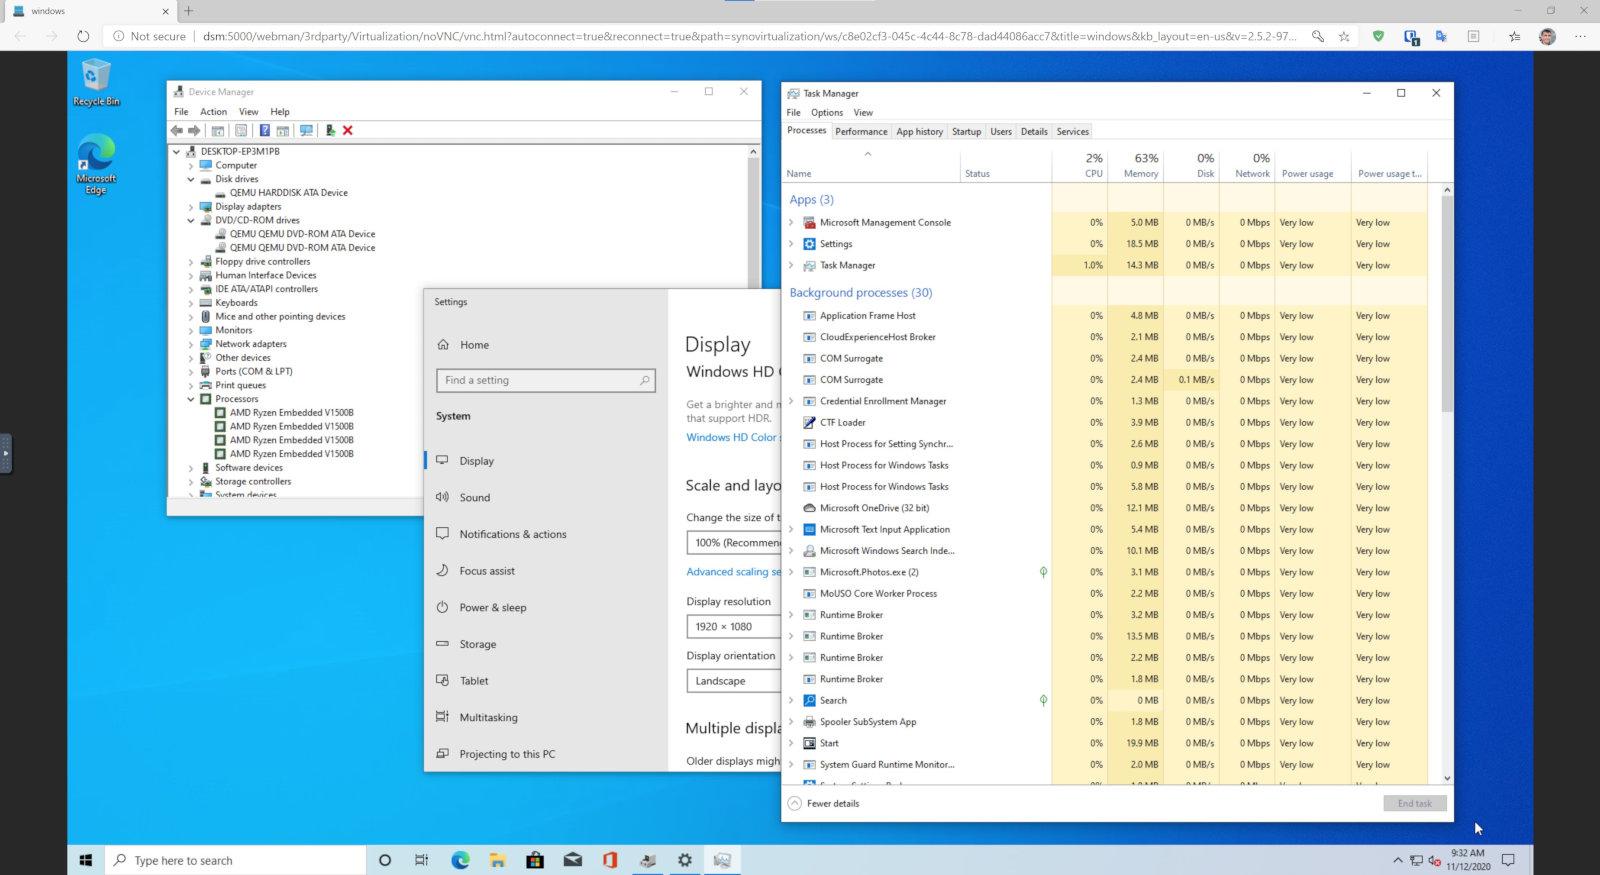Expand the Microsoft Management Console process
This screenshot has width=1600, height=875.
(x=791, y=223)
